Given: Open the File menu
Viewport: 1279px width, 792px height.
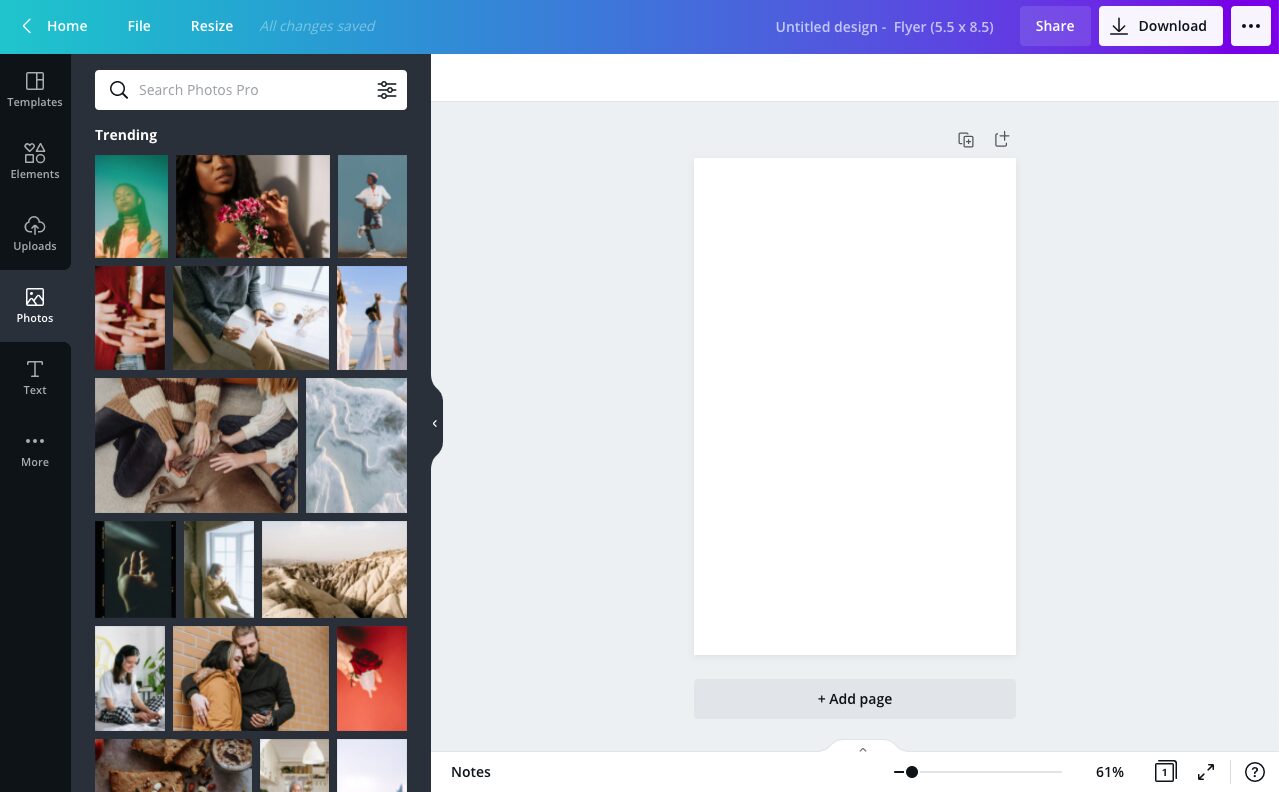Looking at the screenshot, I should pyautogui.click(x=138, y=26).
